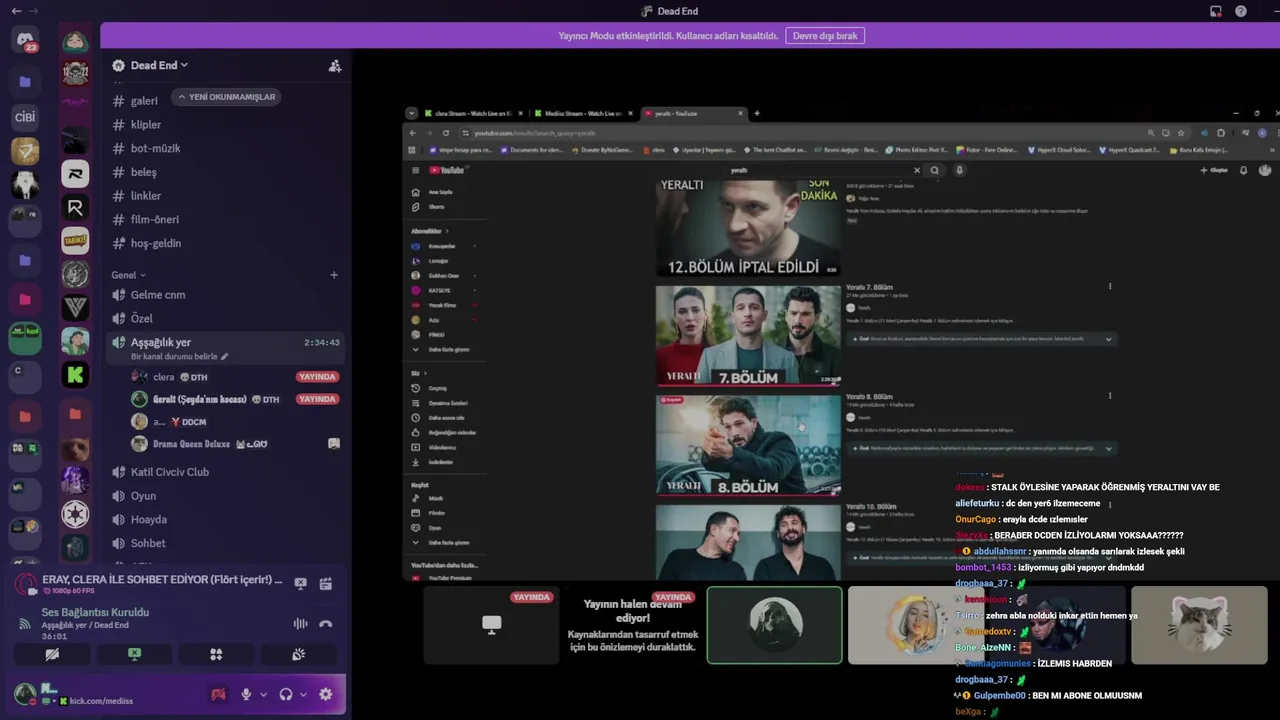Create channel plus icon in Genel category

tap(334, 275)
